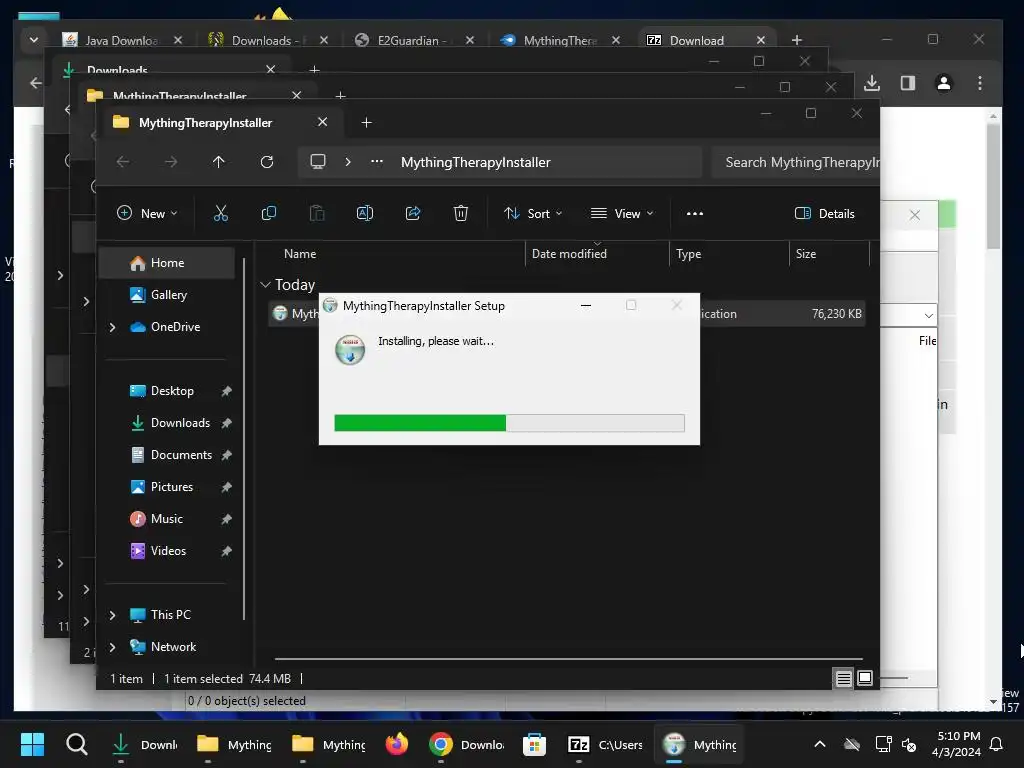Minimize the MythingTherapyInstaller Setup dialog
Image resolution: width=1024 pixels, height=768 pixels.
tap(586, 306)
